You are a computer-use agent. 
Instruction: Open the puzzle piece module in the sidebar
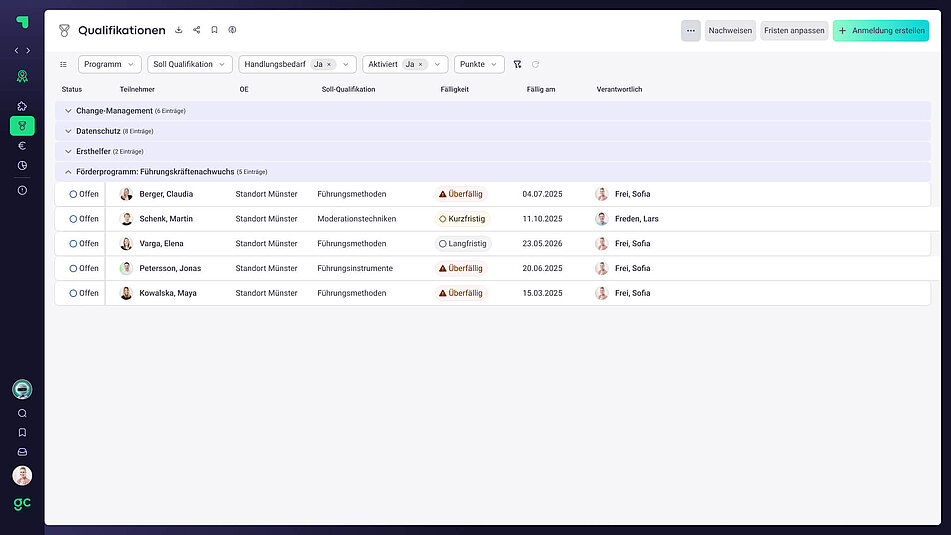click(22, 106)
